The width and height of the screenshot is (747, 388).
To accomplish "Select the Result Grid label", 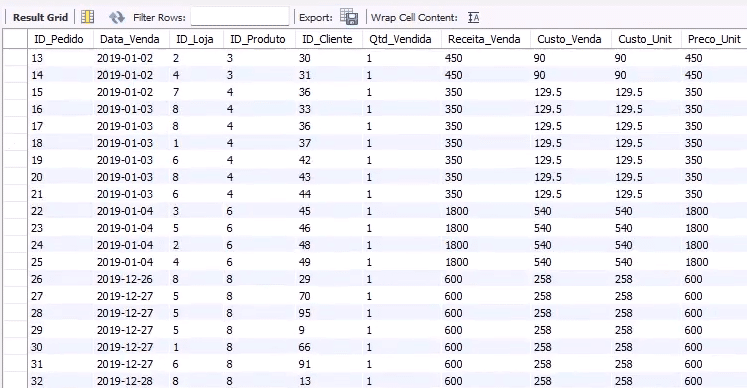I will coord(40,18).
